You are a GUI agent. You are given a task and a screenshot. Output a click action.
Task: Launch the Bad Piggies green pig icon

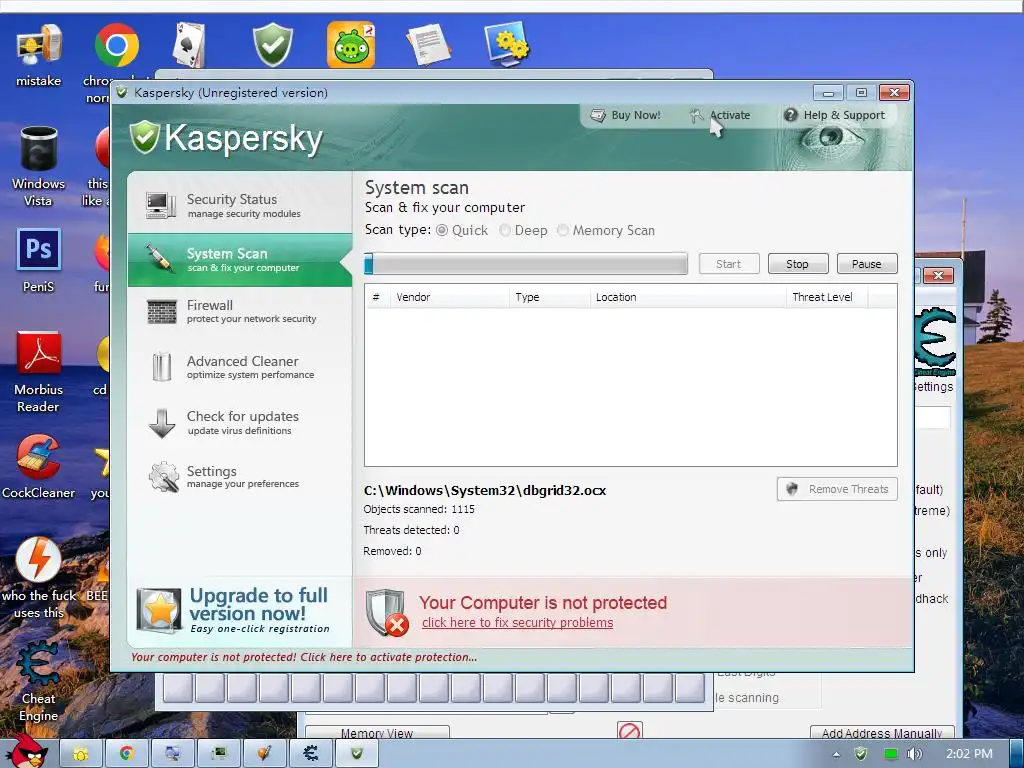tap(351, 44)
